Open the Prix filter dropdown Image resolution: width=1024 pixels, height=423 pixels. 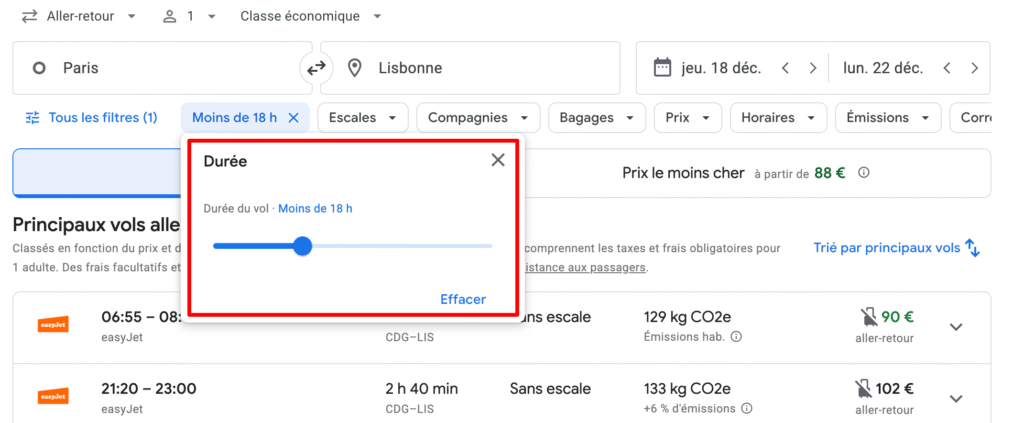(688, 118)
